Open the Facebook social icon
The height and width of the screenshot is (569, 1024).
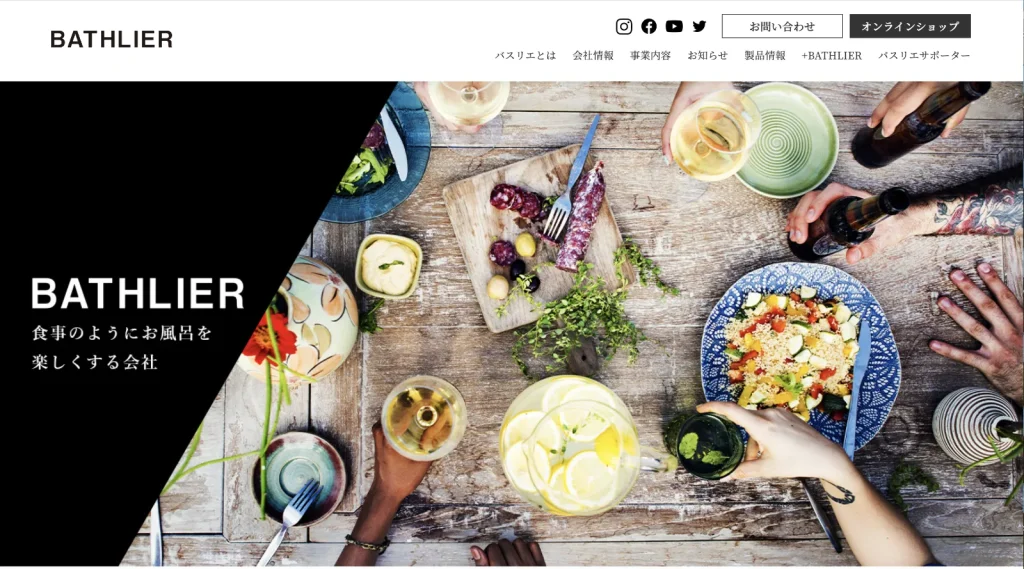point(648,26)
